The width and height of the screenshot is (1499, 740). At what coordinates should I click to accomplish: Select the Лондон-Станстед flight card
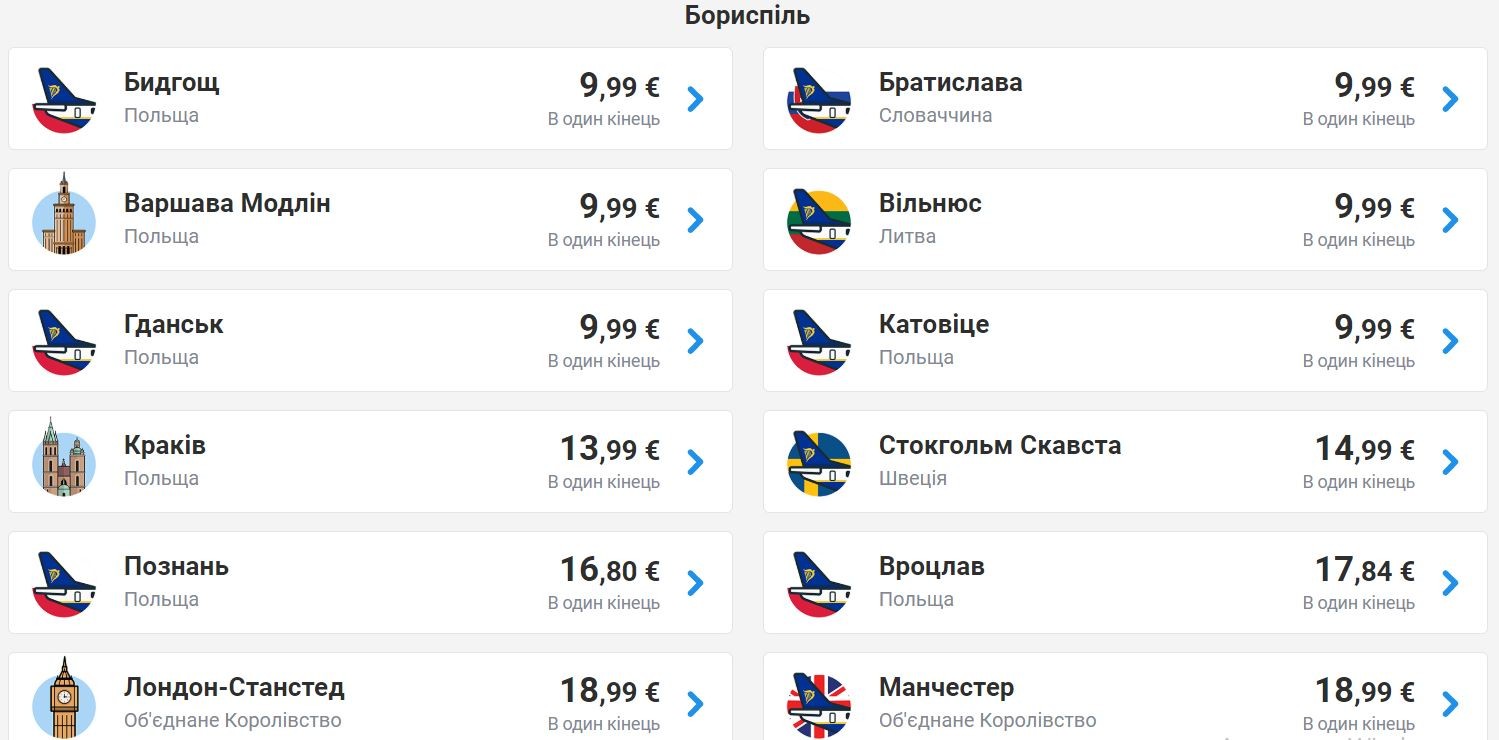(x=370, y=698)
